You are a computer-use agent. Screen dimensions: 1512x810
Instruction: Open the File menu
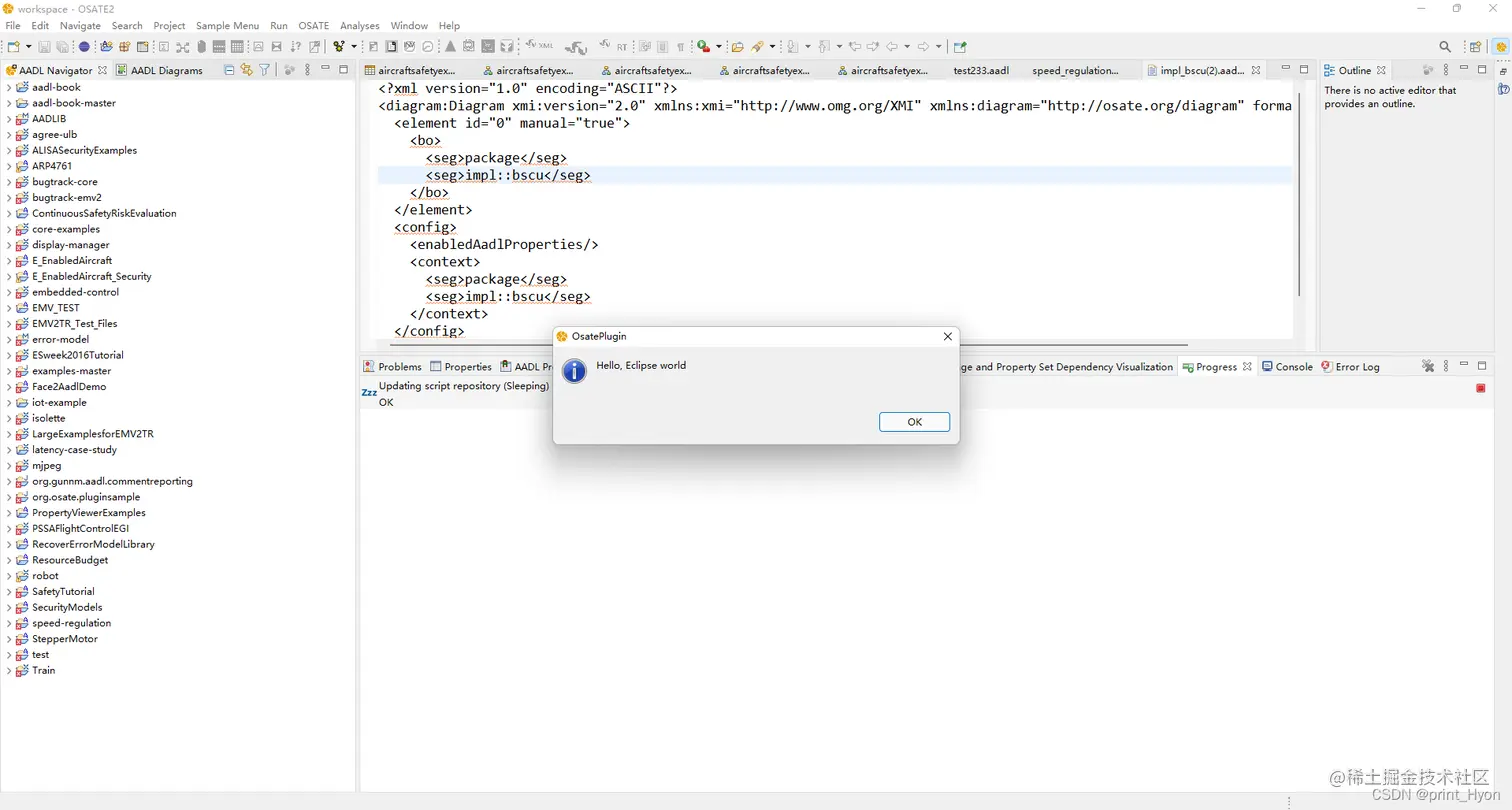(x=13, y=25)
